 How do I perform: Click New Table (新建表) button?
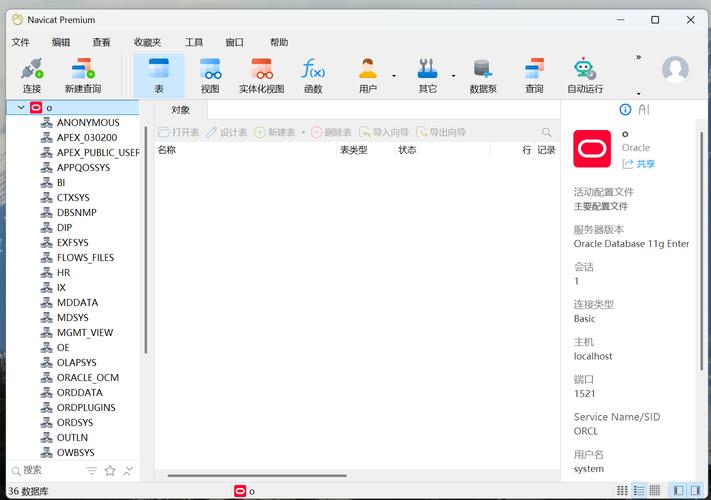click(275, 132)
